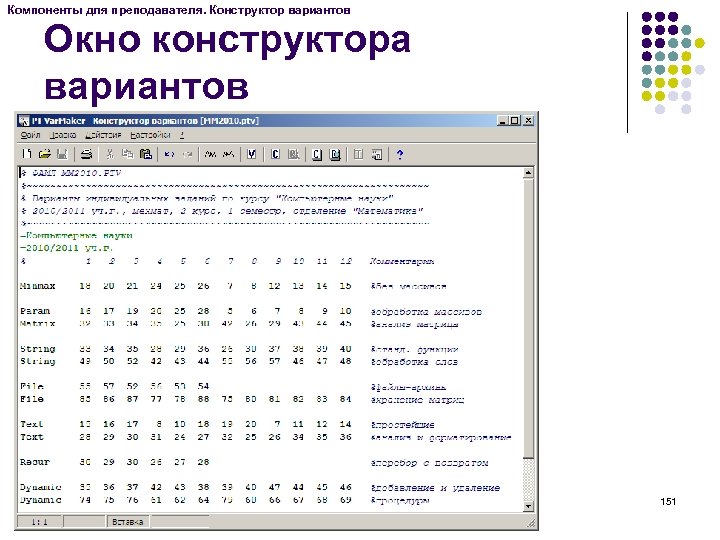This screenshot has width=720, height=540.
Task: Click the green line '-Компьютерные науки'
Action: click(76, 236)
